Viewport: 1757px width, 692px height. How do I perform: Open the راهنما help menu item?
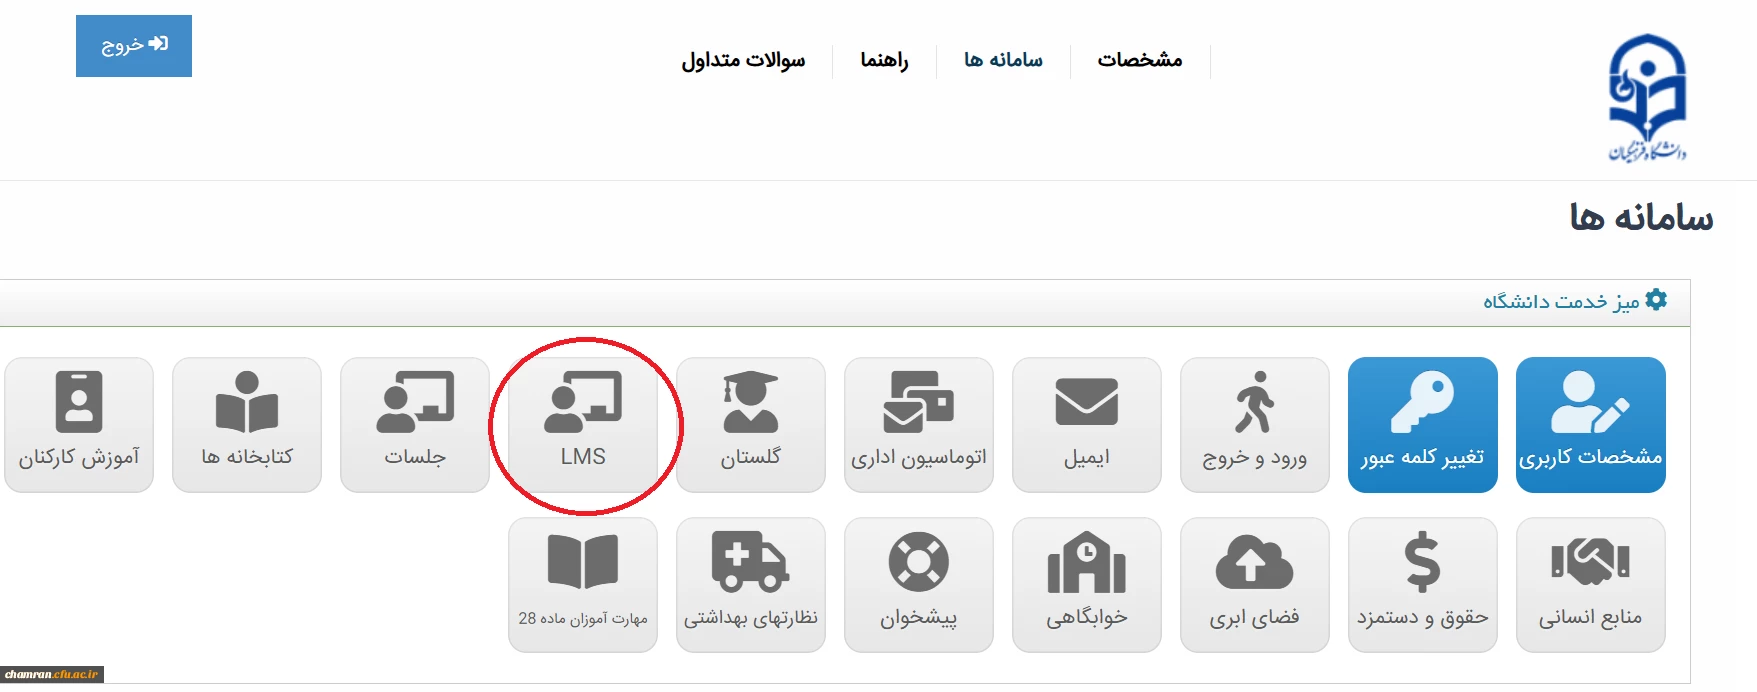884,60
